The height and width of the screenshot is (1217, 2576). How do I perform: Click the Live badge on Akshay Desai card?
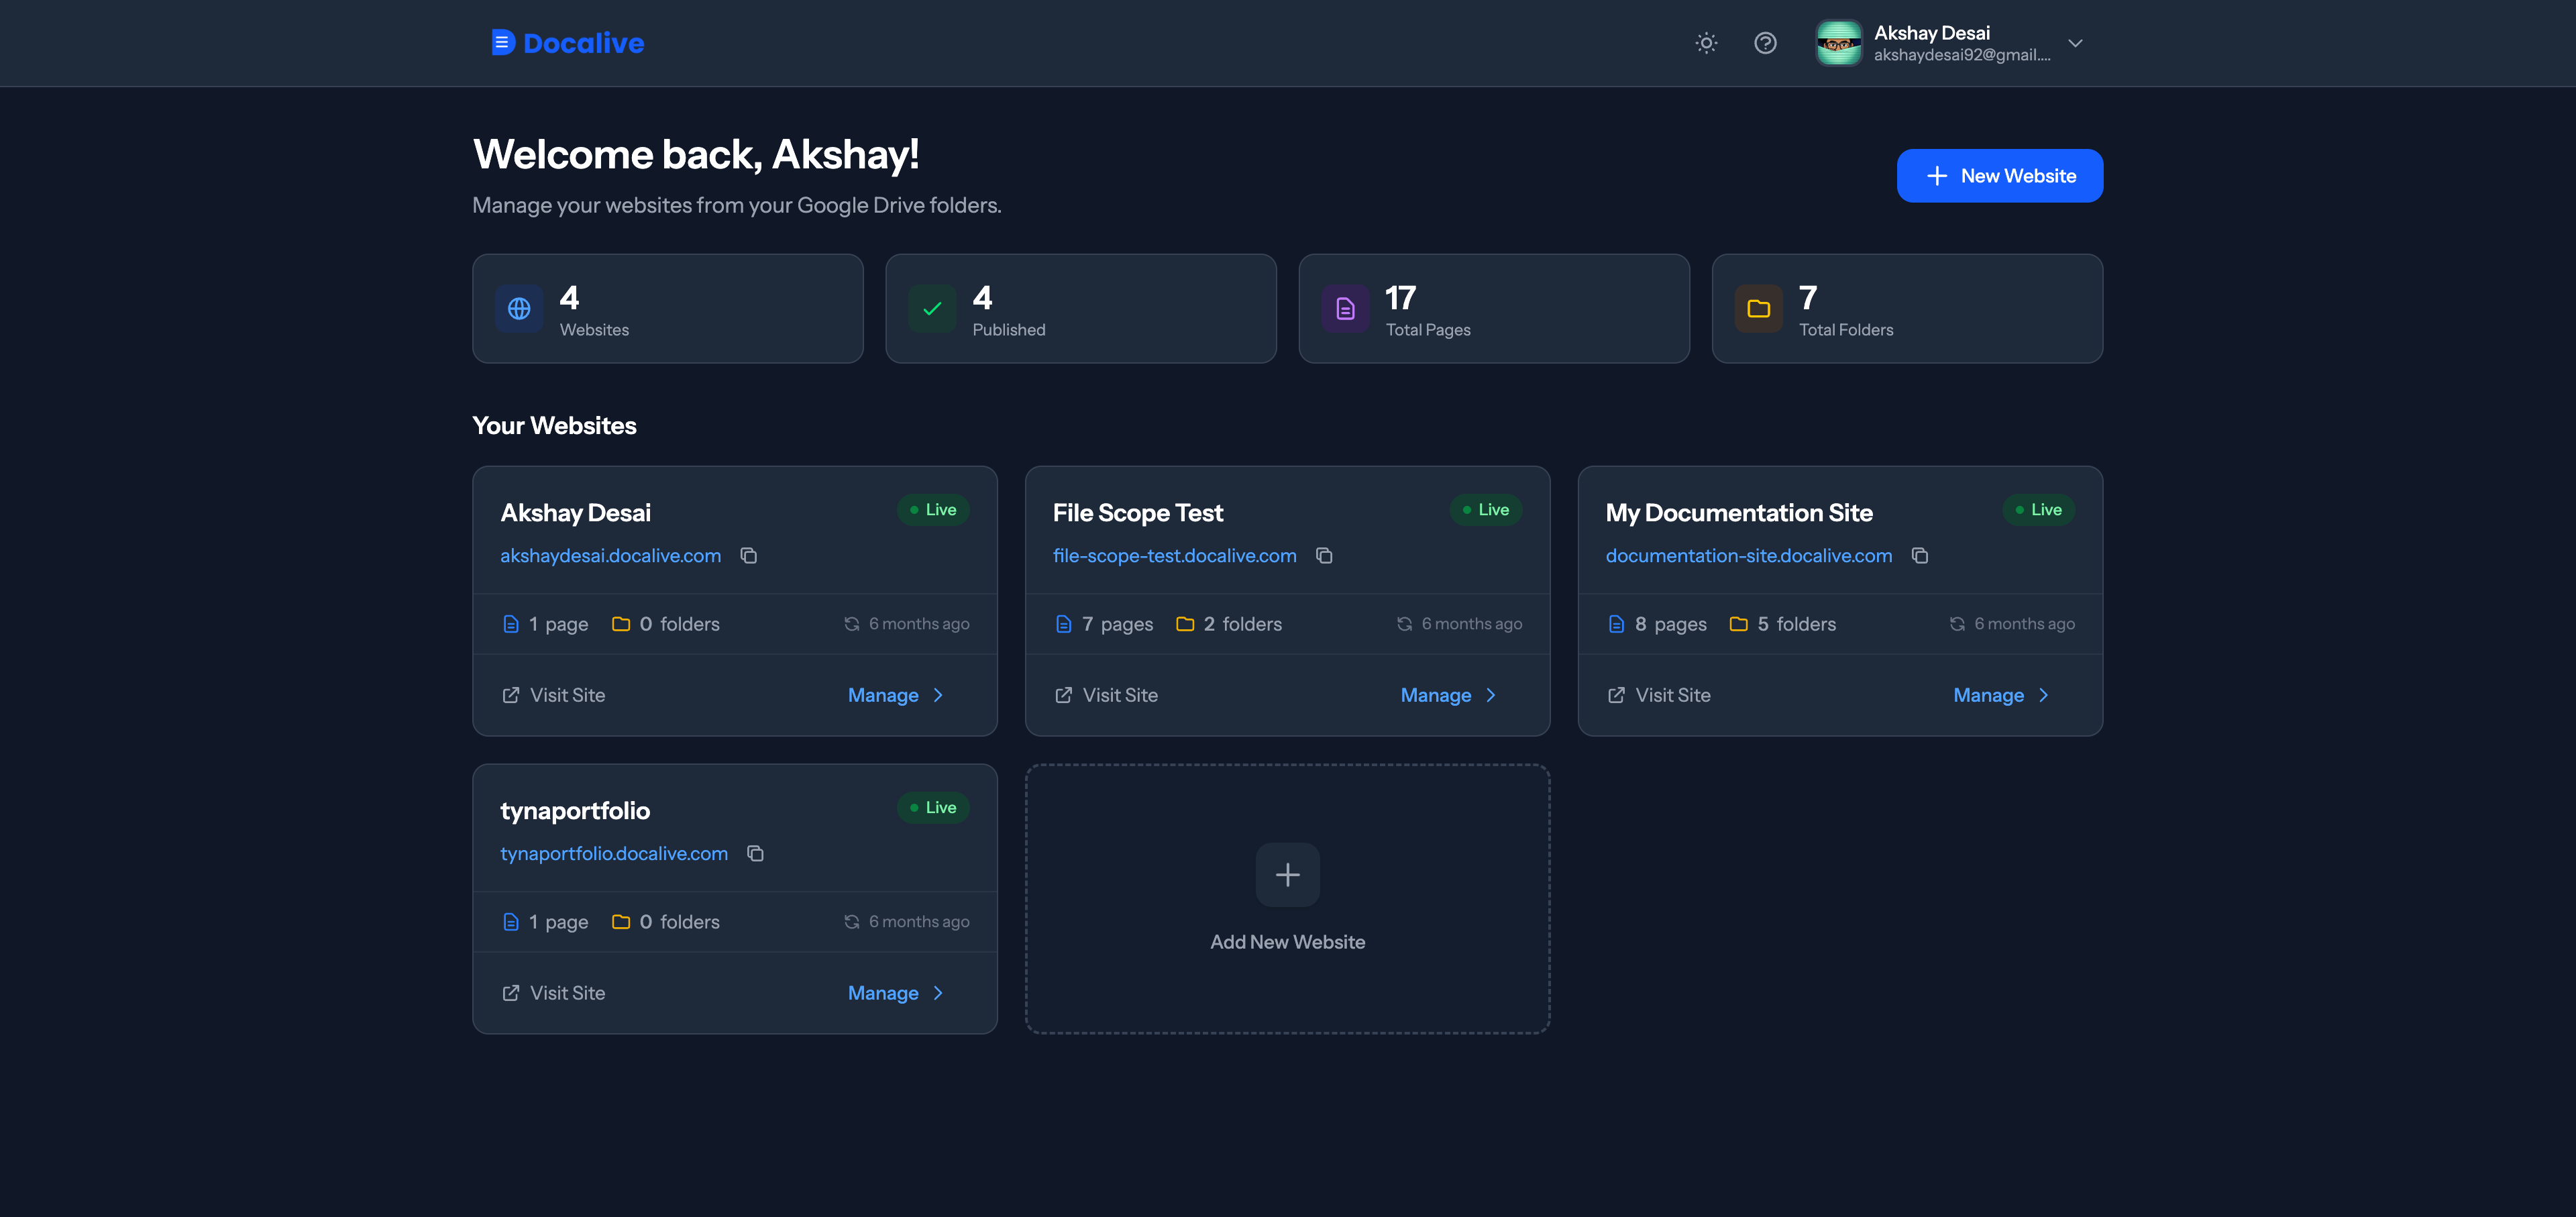pyautogui.click(x=933, y=510)
